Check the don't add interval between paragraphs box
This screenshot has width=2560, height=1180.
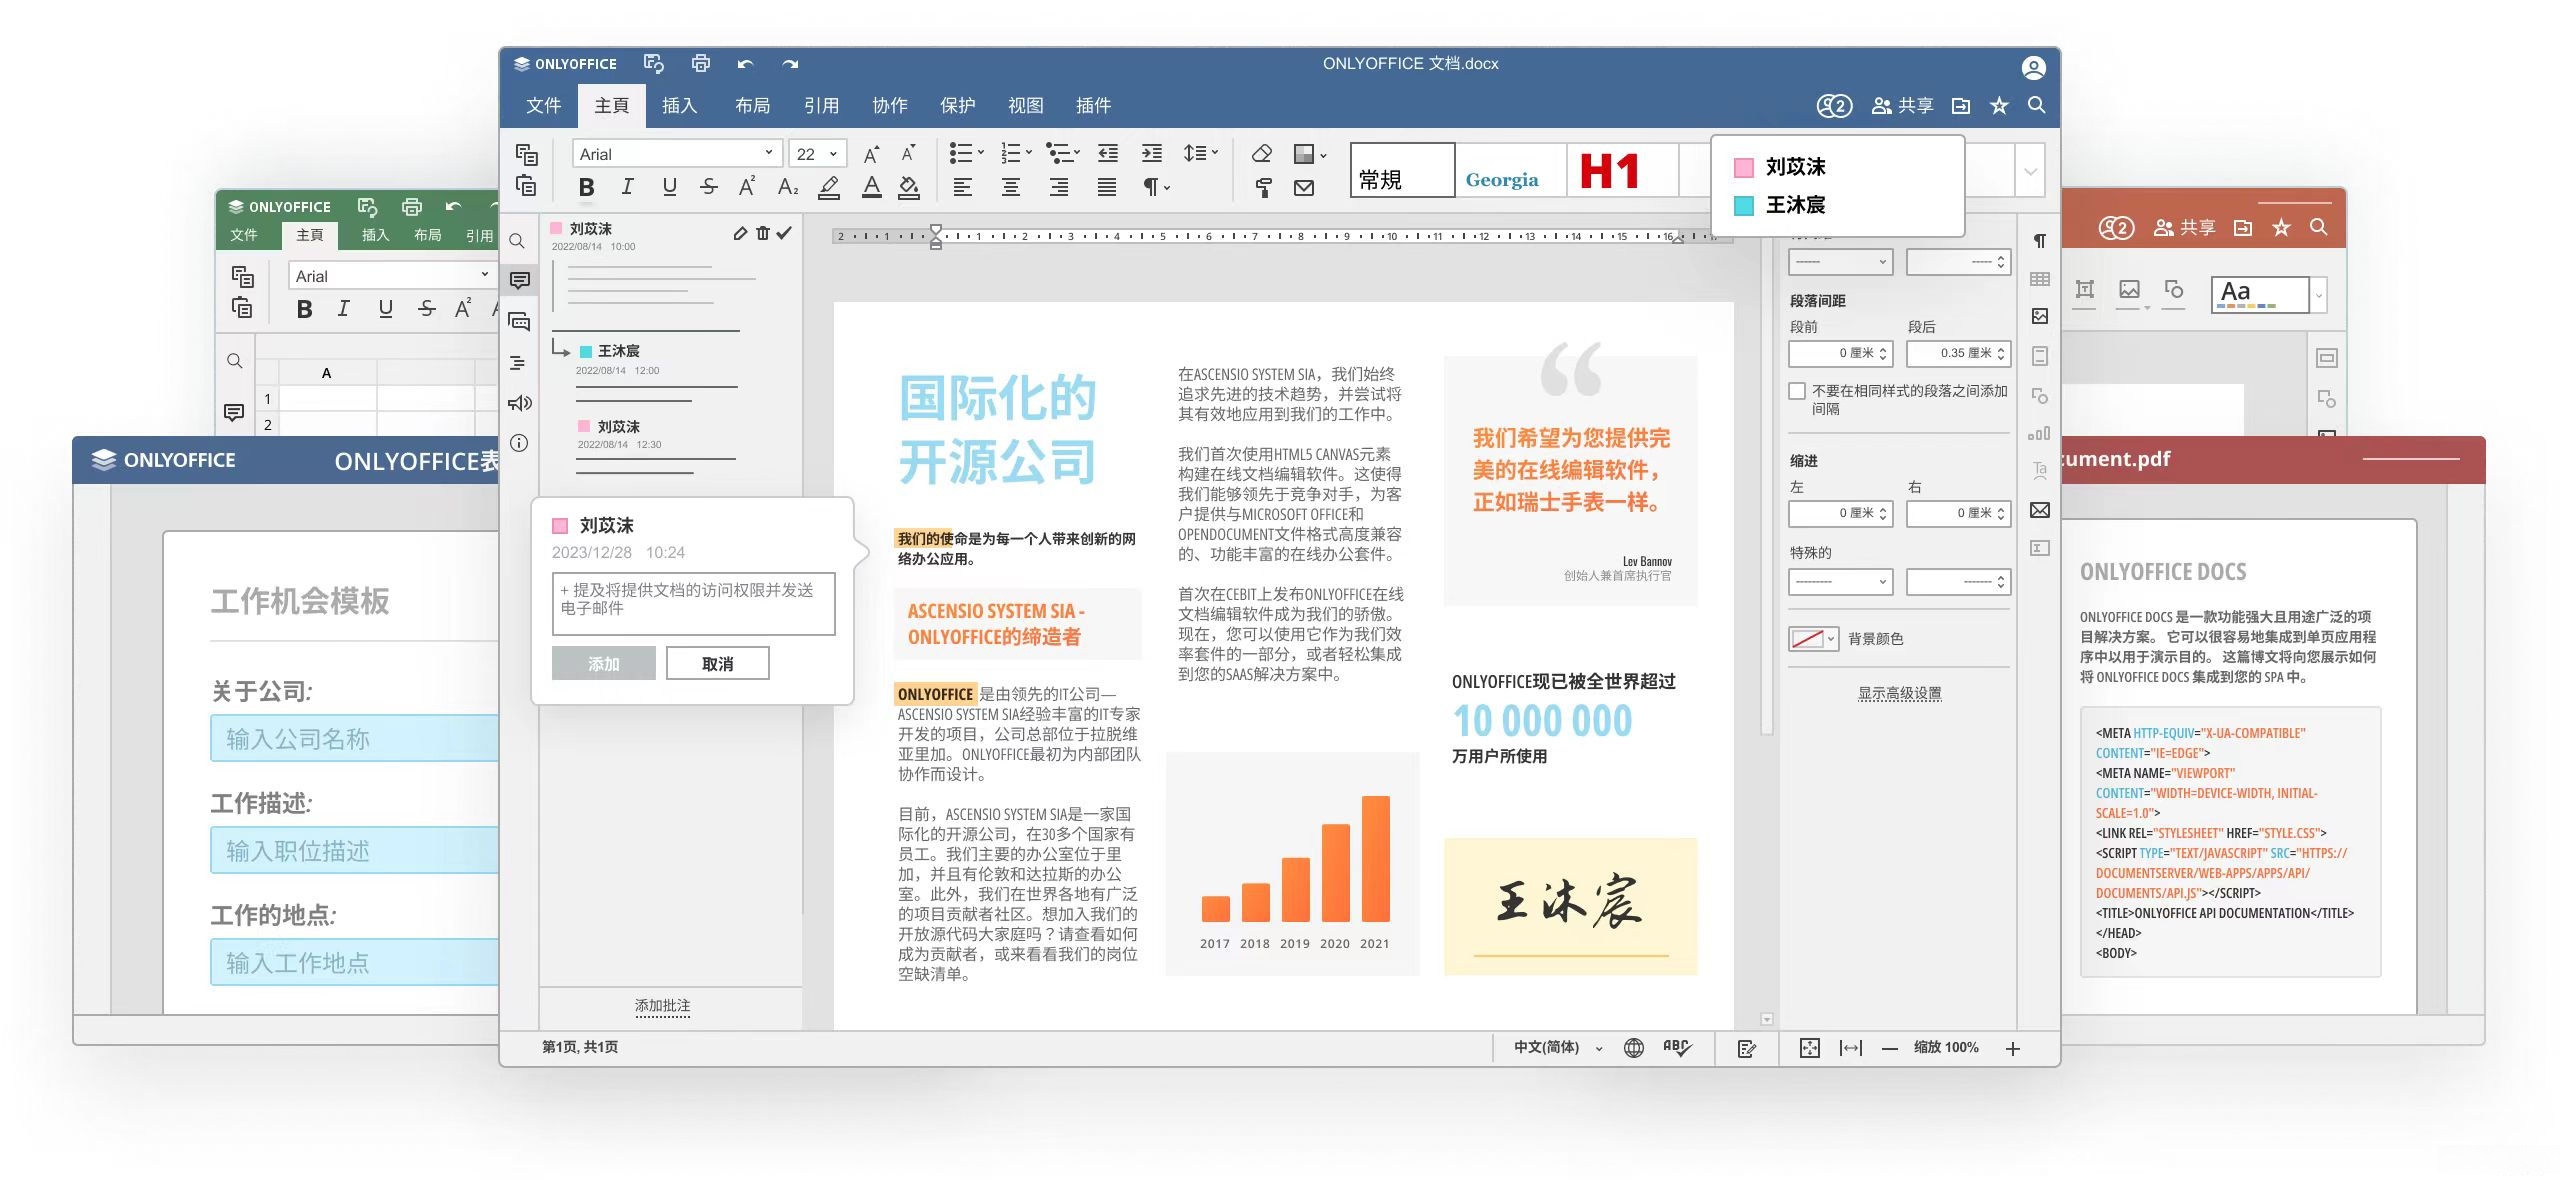pyautogui.click(x=1797, y=391)
